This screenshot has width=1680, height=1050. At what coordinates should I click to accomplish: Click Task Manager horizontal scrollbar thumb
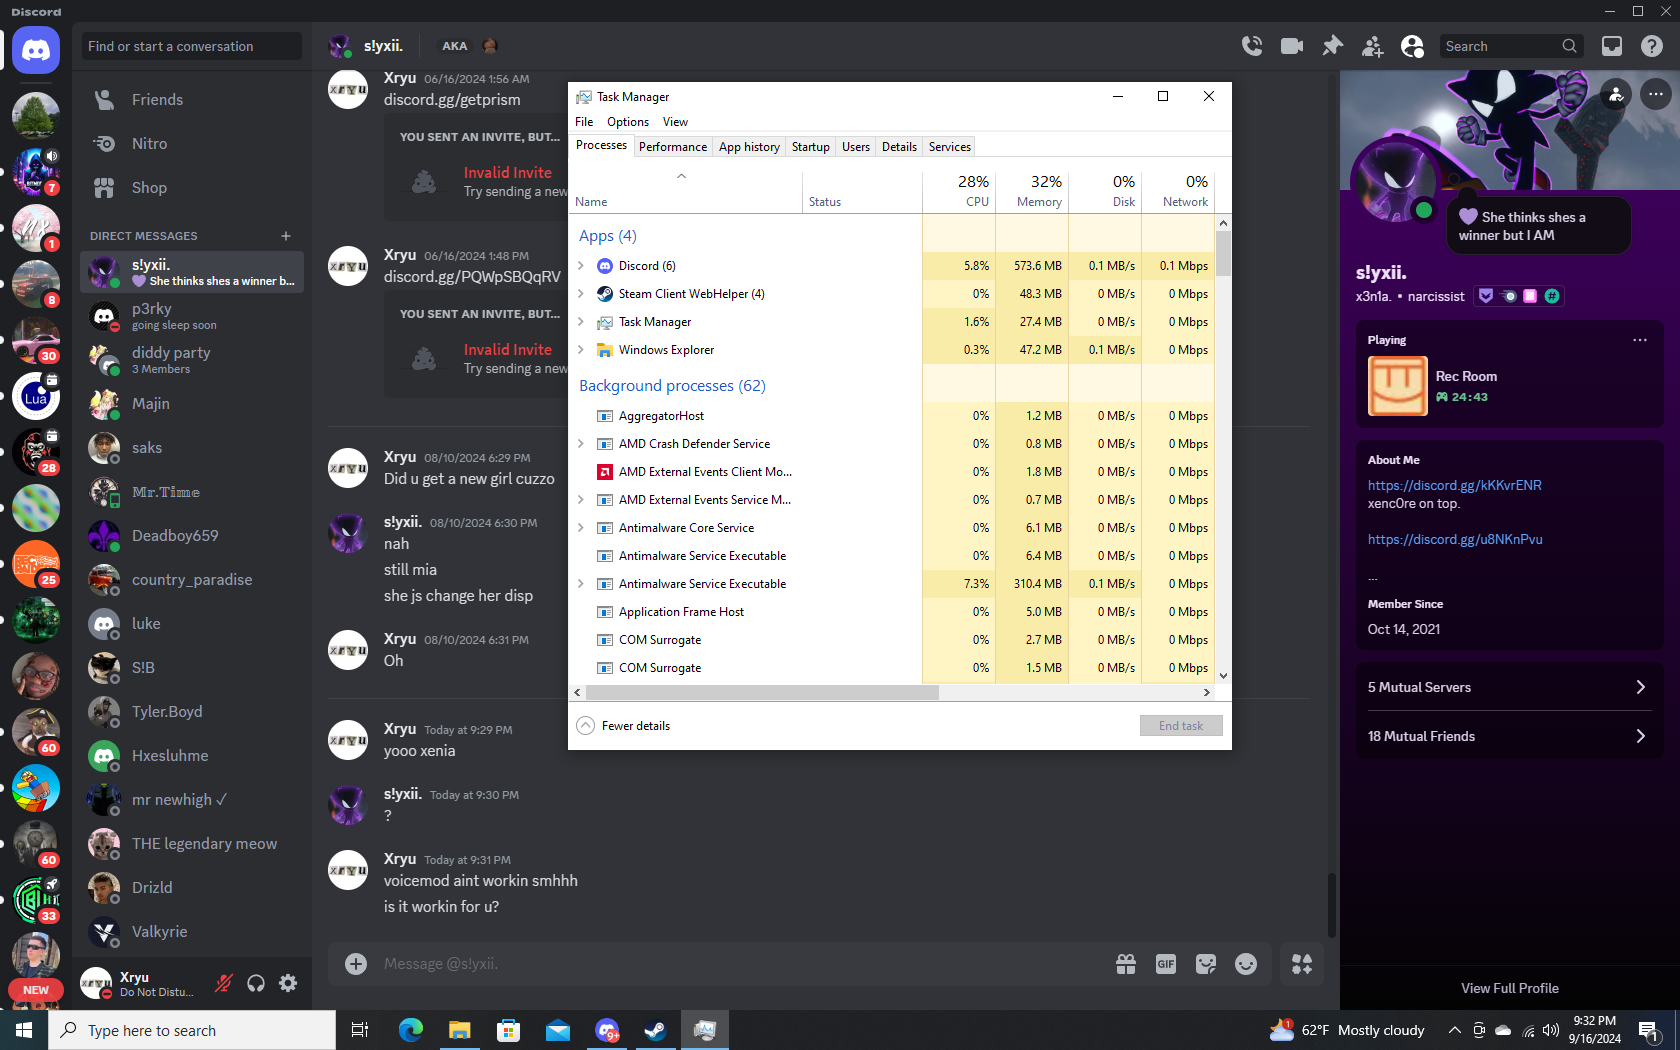click(762, 692)
